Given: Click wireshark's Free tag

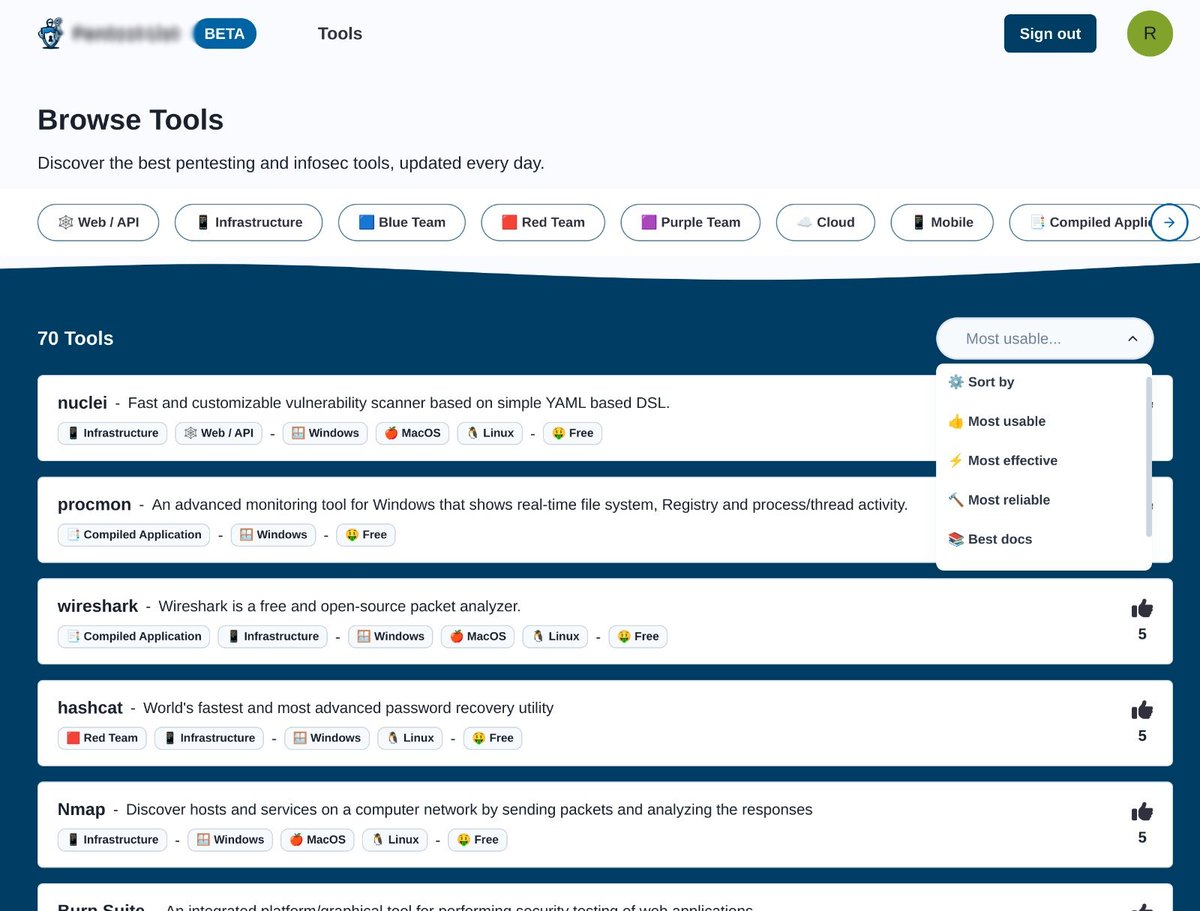Looking at the screenshot, I should coord(638,636).
